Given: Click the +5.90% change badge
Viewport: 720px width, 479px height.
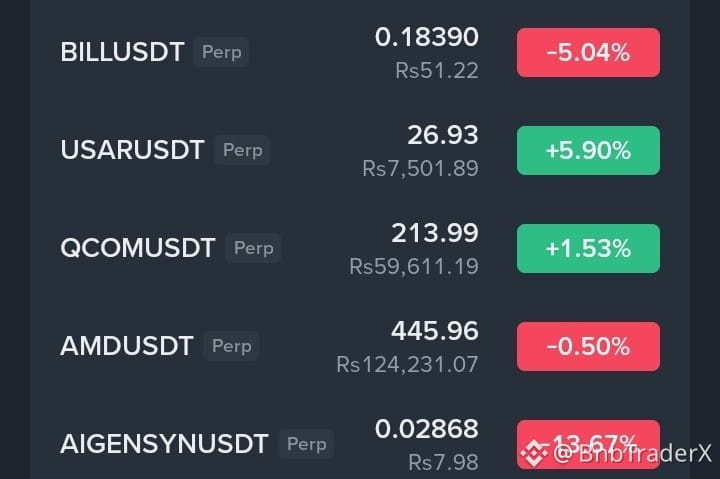Looking at the screenshot, I should (588, 150).
